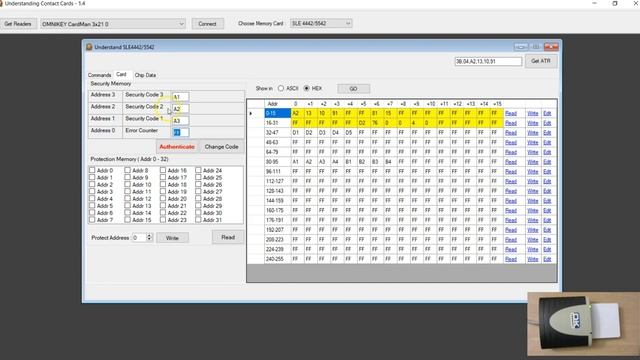Click the row selector arrow for 0-15
640x360 pixels.
pyautogui.click(x=255, y=113)
